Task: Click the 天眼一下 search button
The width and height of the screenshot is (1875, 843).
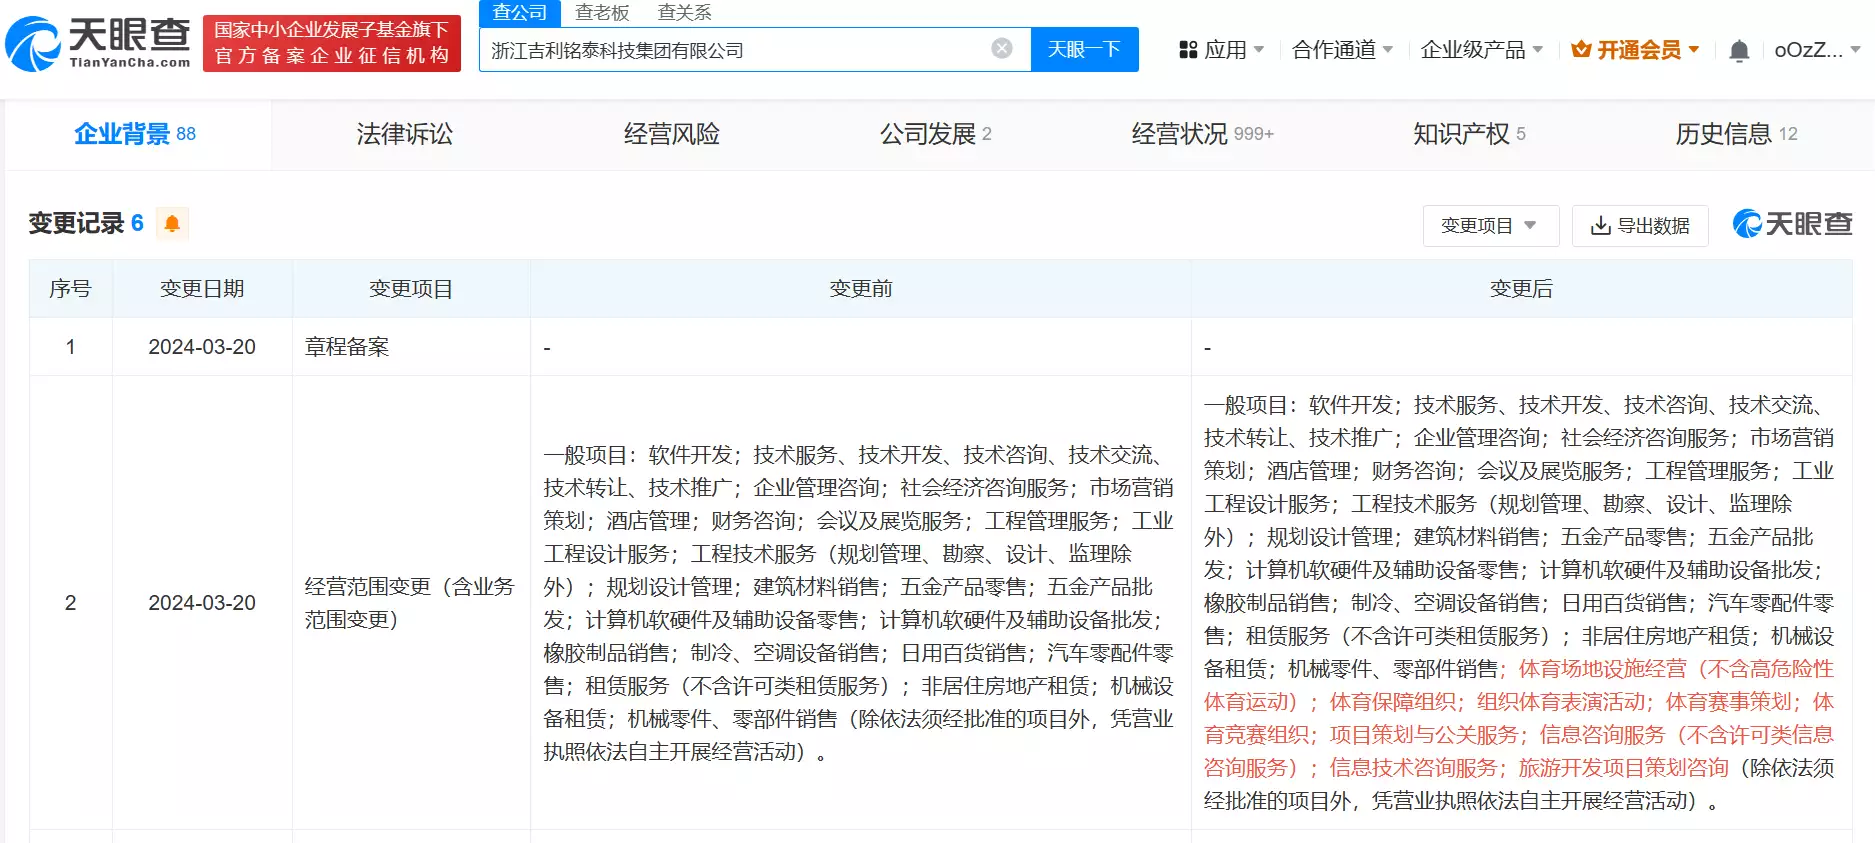Action: [x=1085, y=49]
